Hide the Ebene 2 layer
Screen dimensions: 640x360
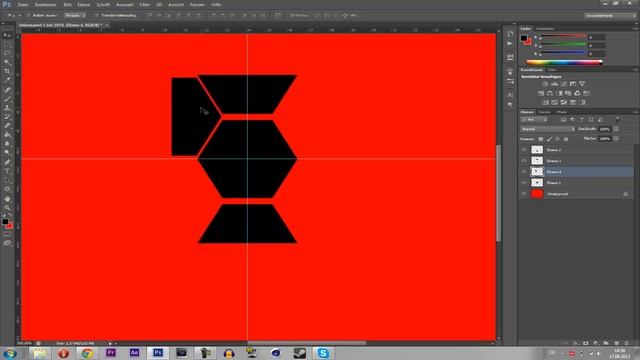[524, 150]
